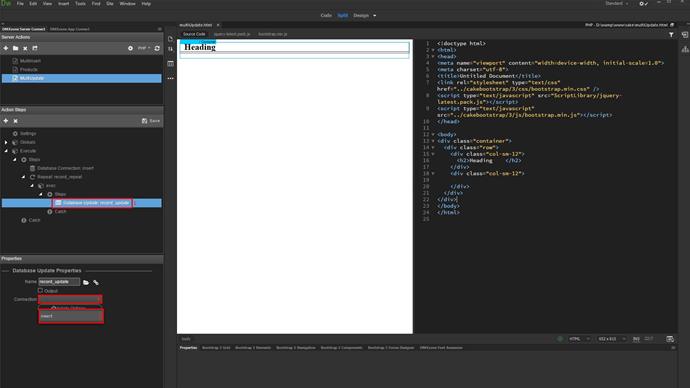Click the Heading text in Design view
The height and width of the screenshot is (388, 690).
(200, 47)
